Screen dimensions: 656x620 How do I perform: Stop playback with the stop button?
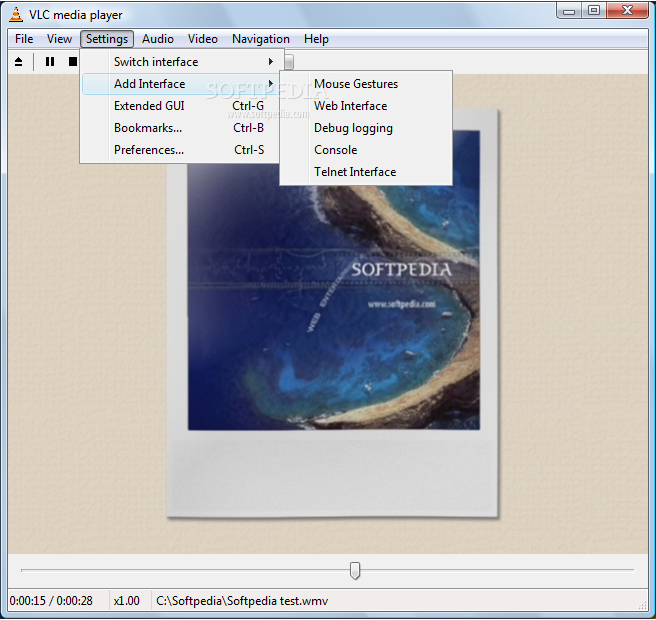pos(73,62)
